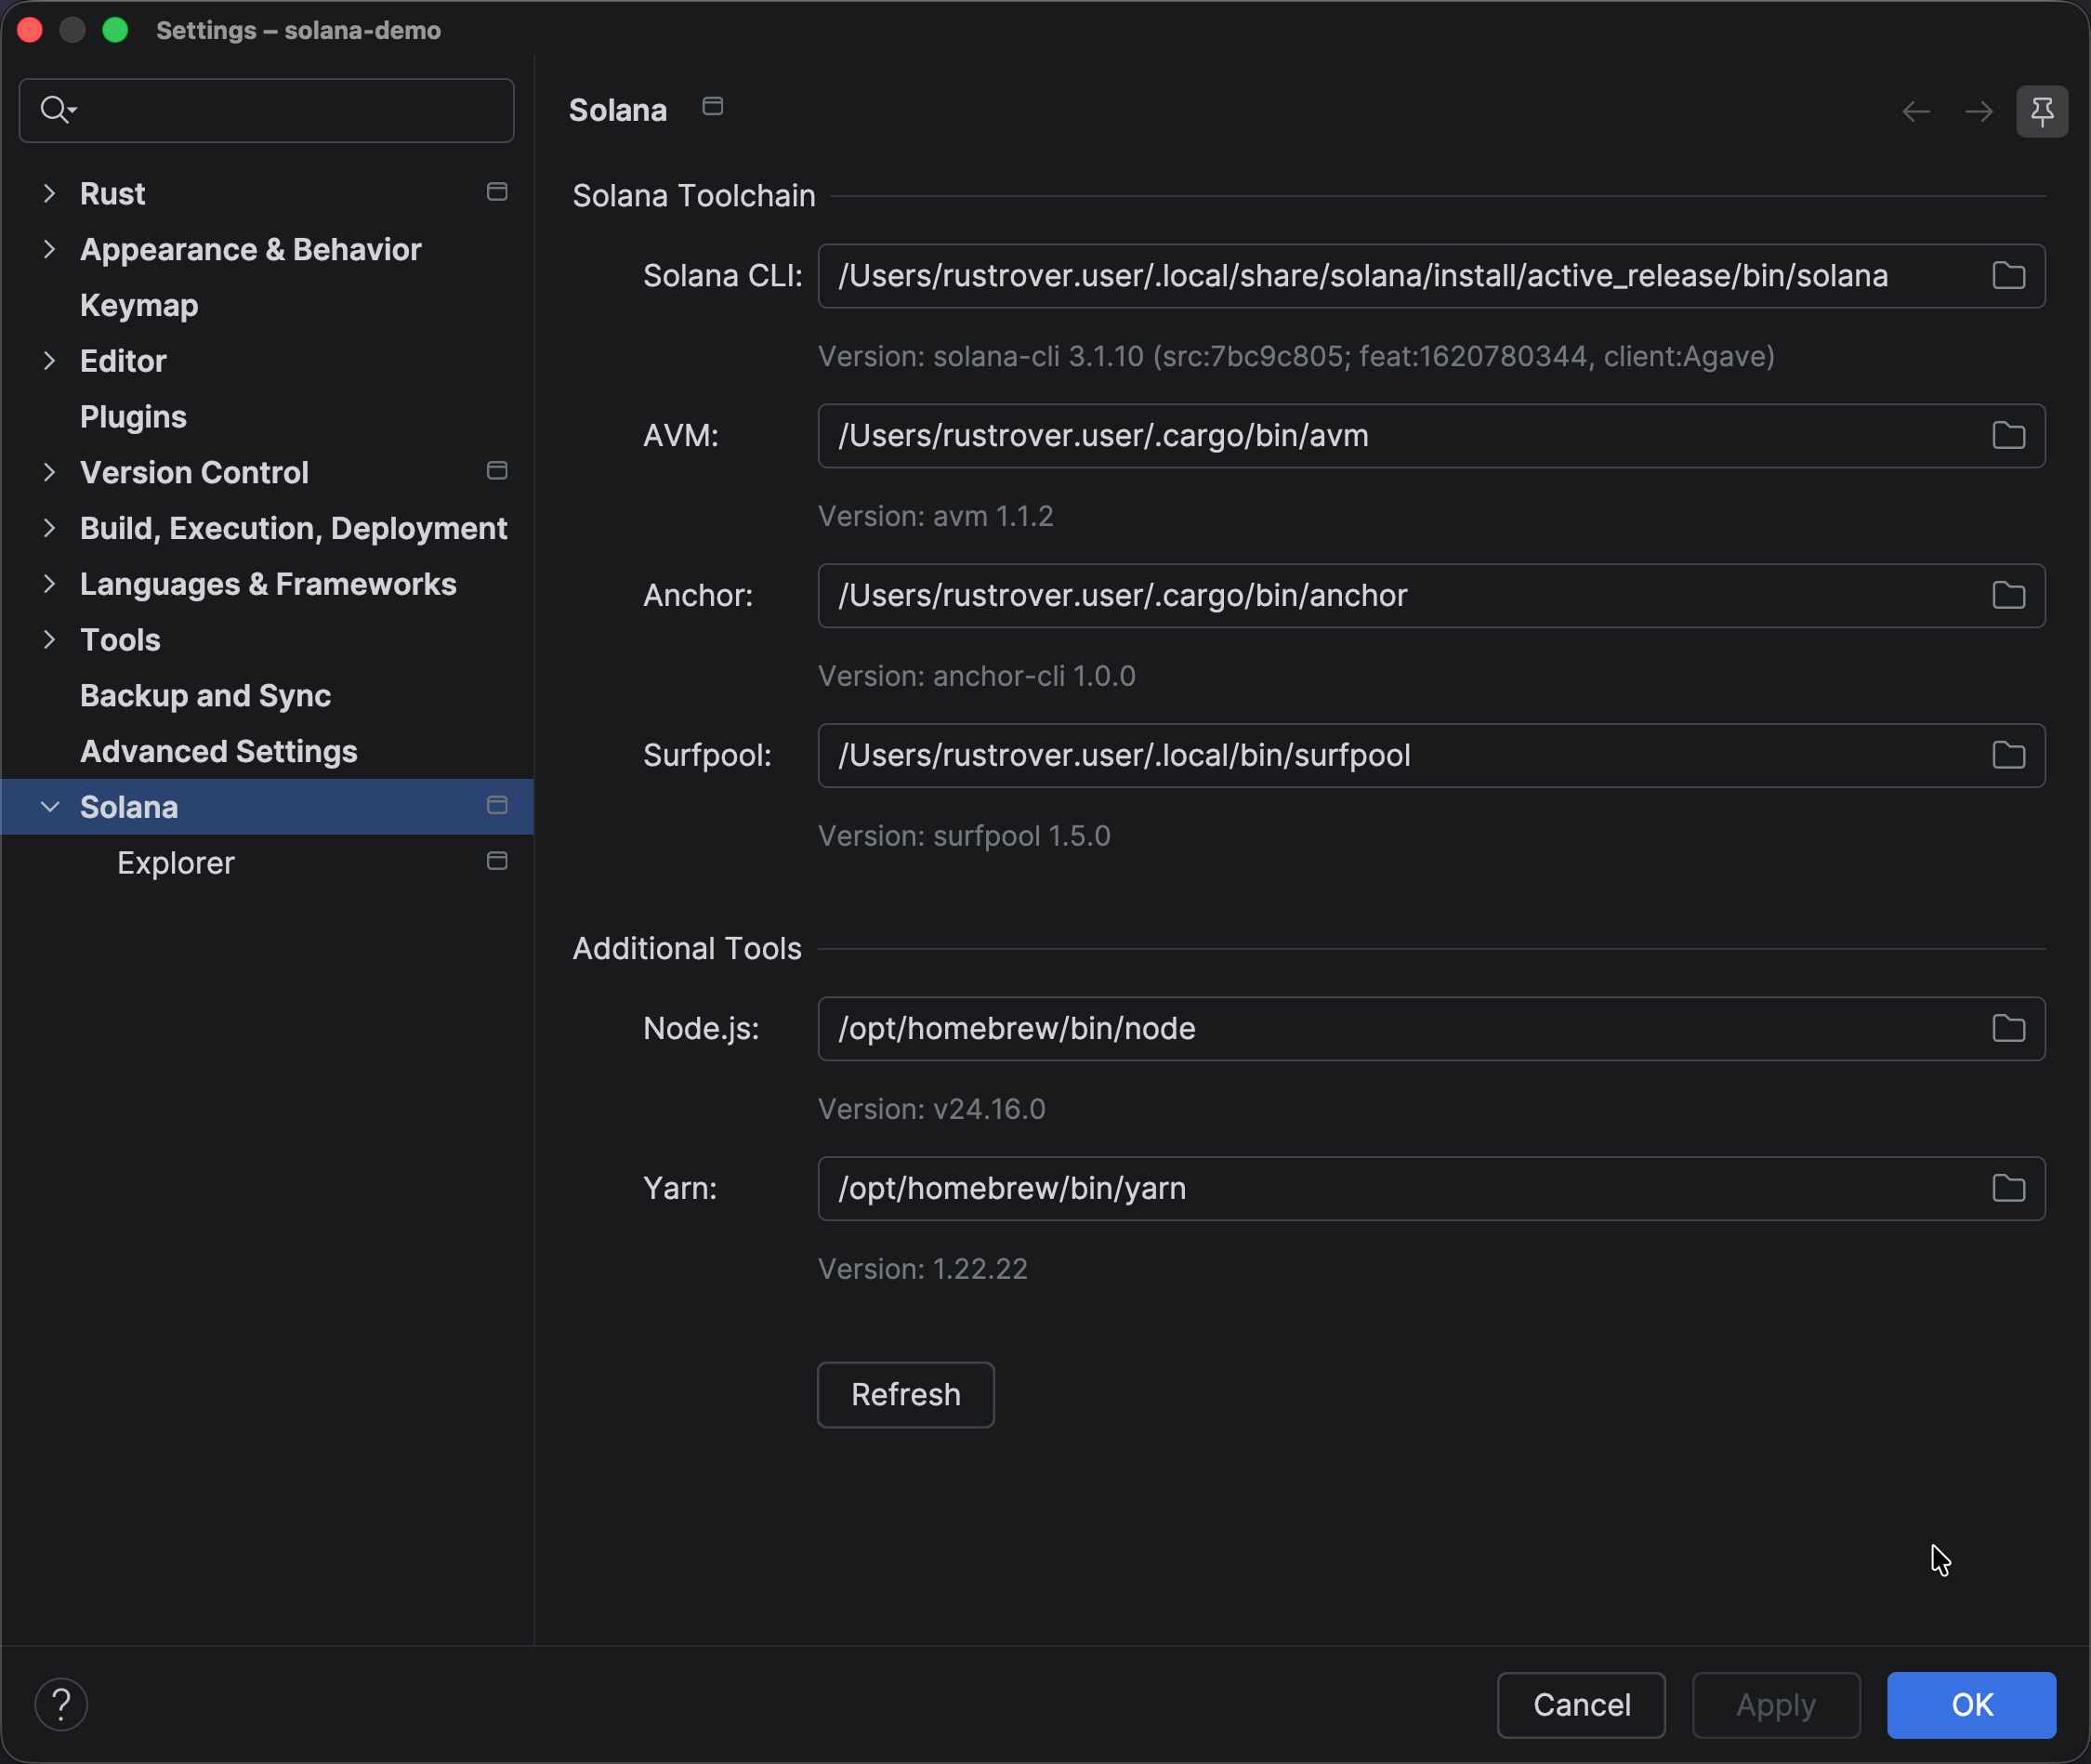Click the Cancel button
This screenshot has height=1764, width=2091.
tap(1581, 1705)
